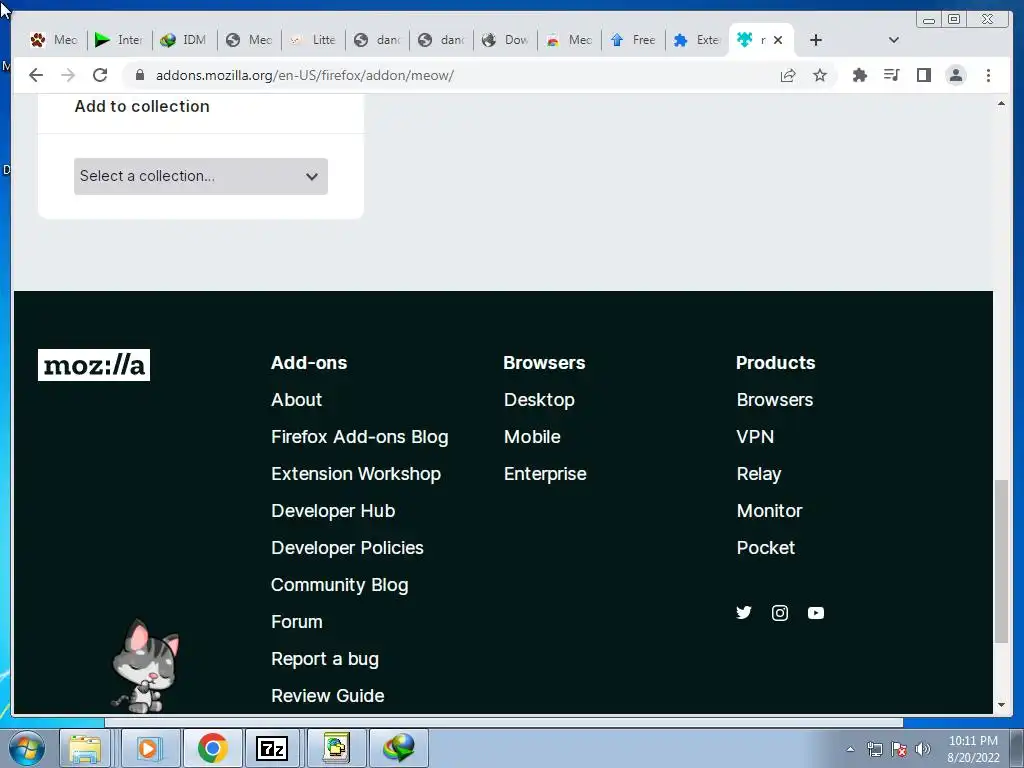Switch to the first Meo paw tab

[x=54, y=40]
